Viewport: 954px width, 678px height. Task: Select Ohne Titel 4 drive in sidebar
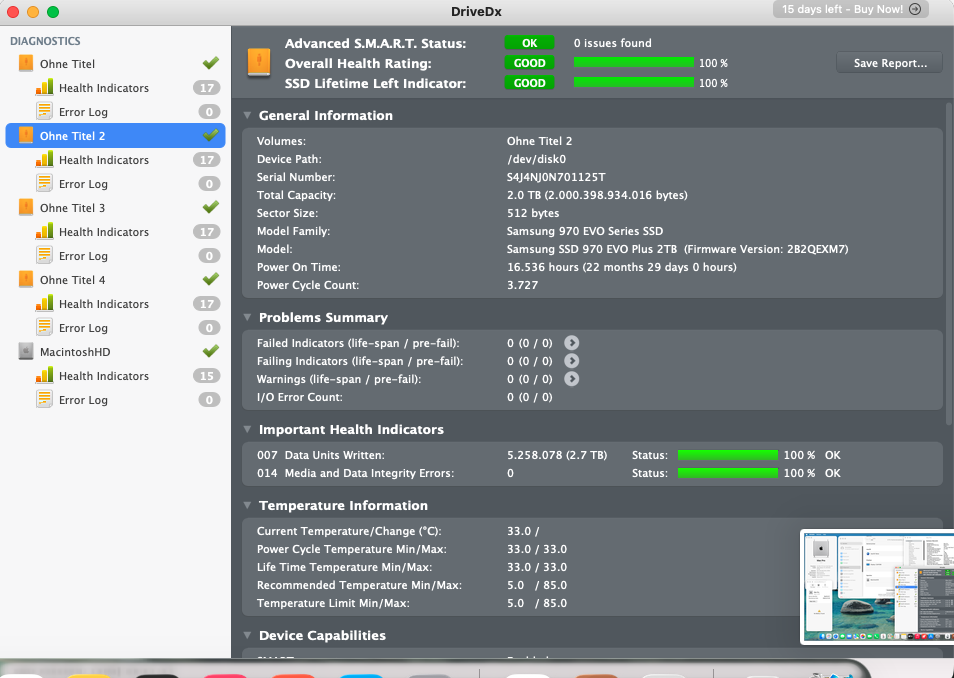tap(73, 280)
